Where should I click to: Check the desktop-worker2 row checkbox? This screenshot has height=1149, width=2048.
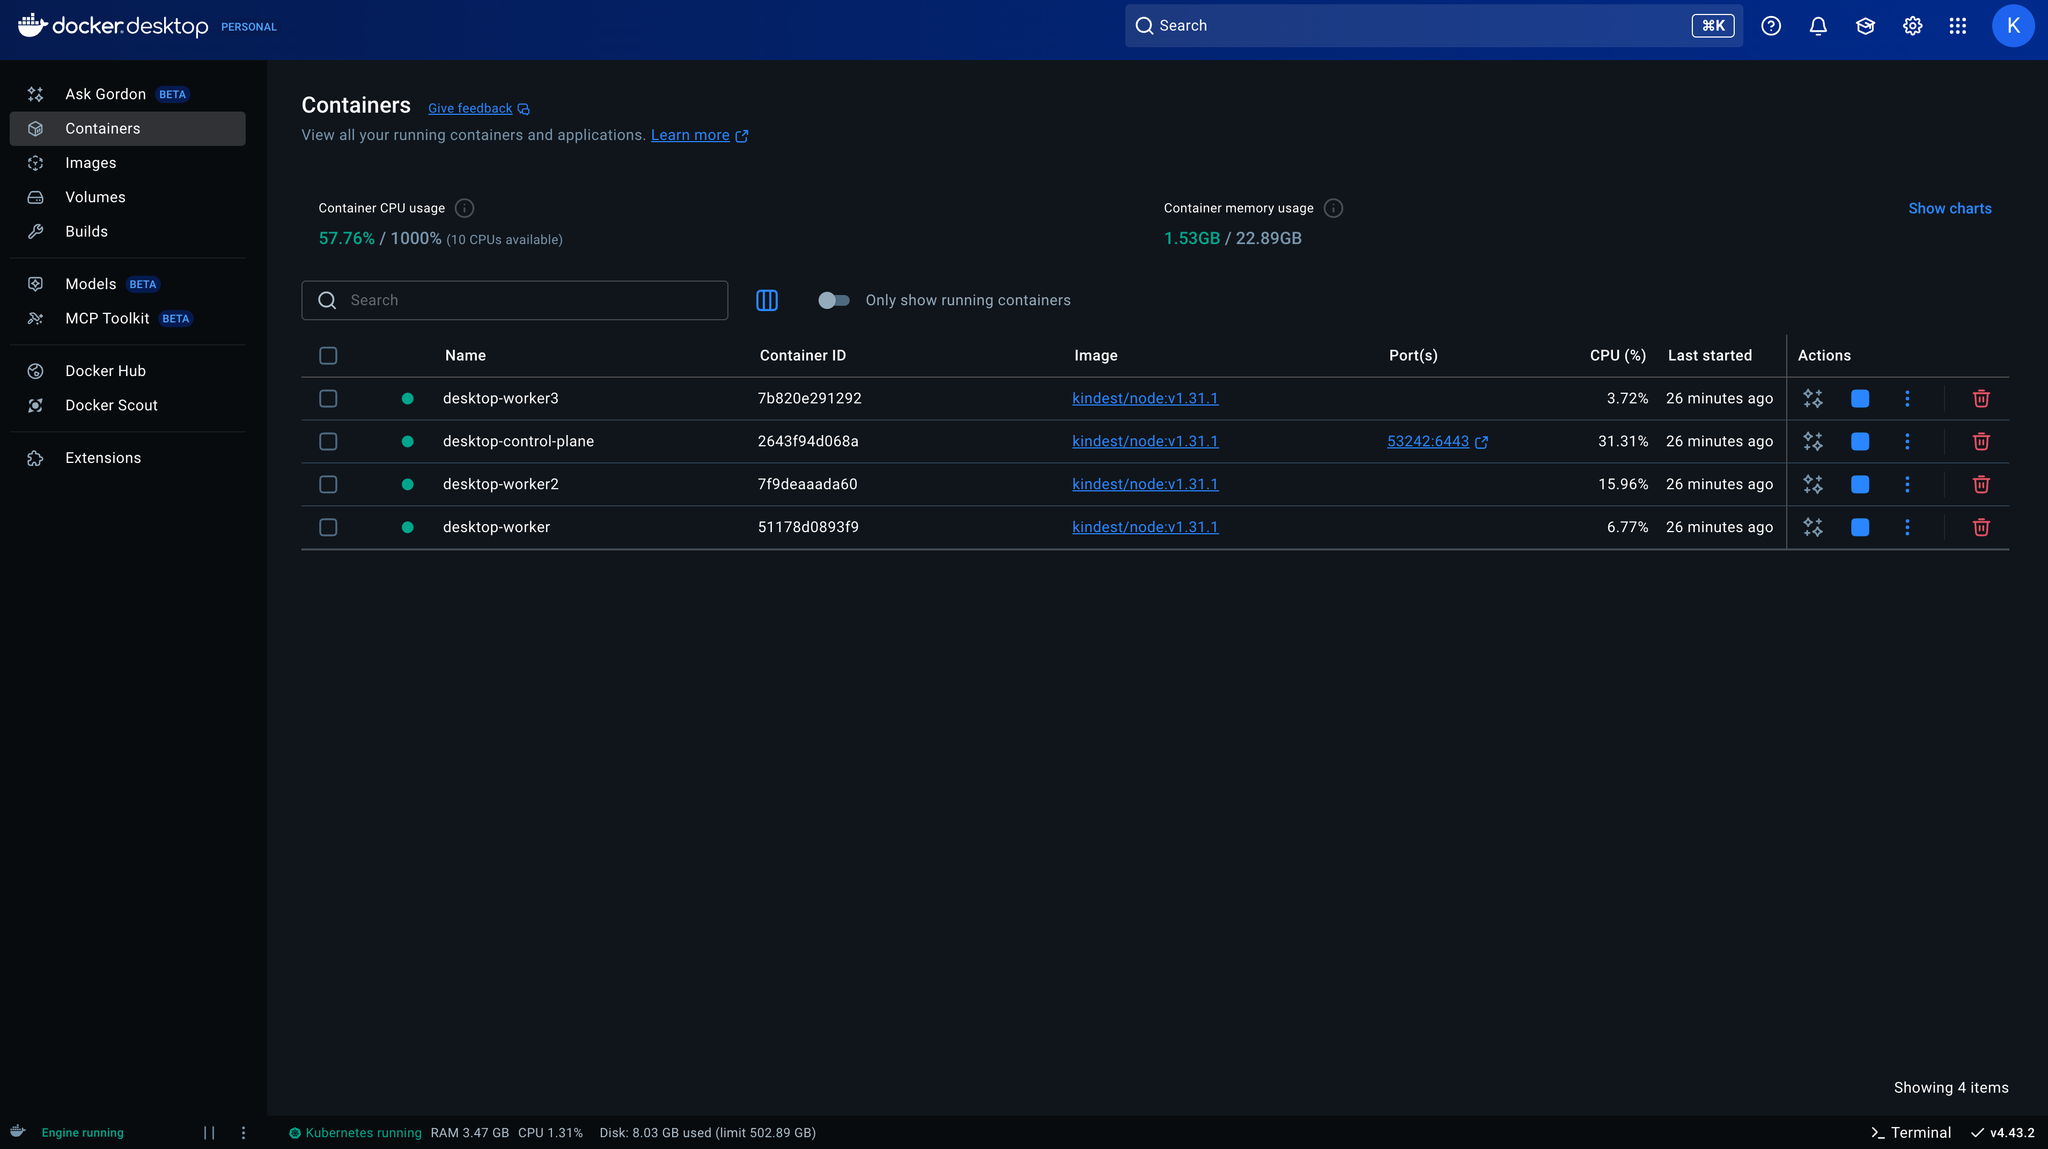click(328, 484)
